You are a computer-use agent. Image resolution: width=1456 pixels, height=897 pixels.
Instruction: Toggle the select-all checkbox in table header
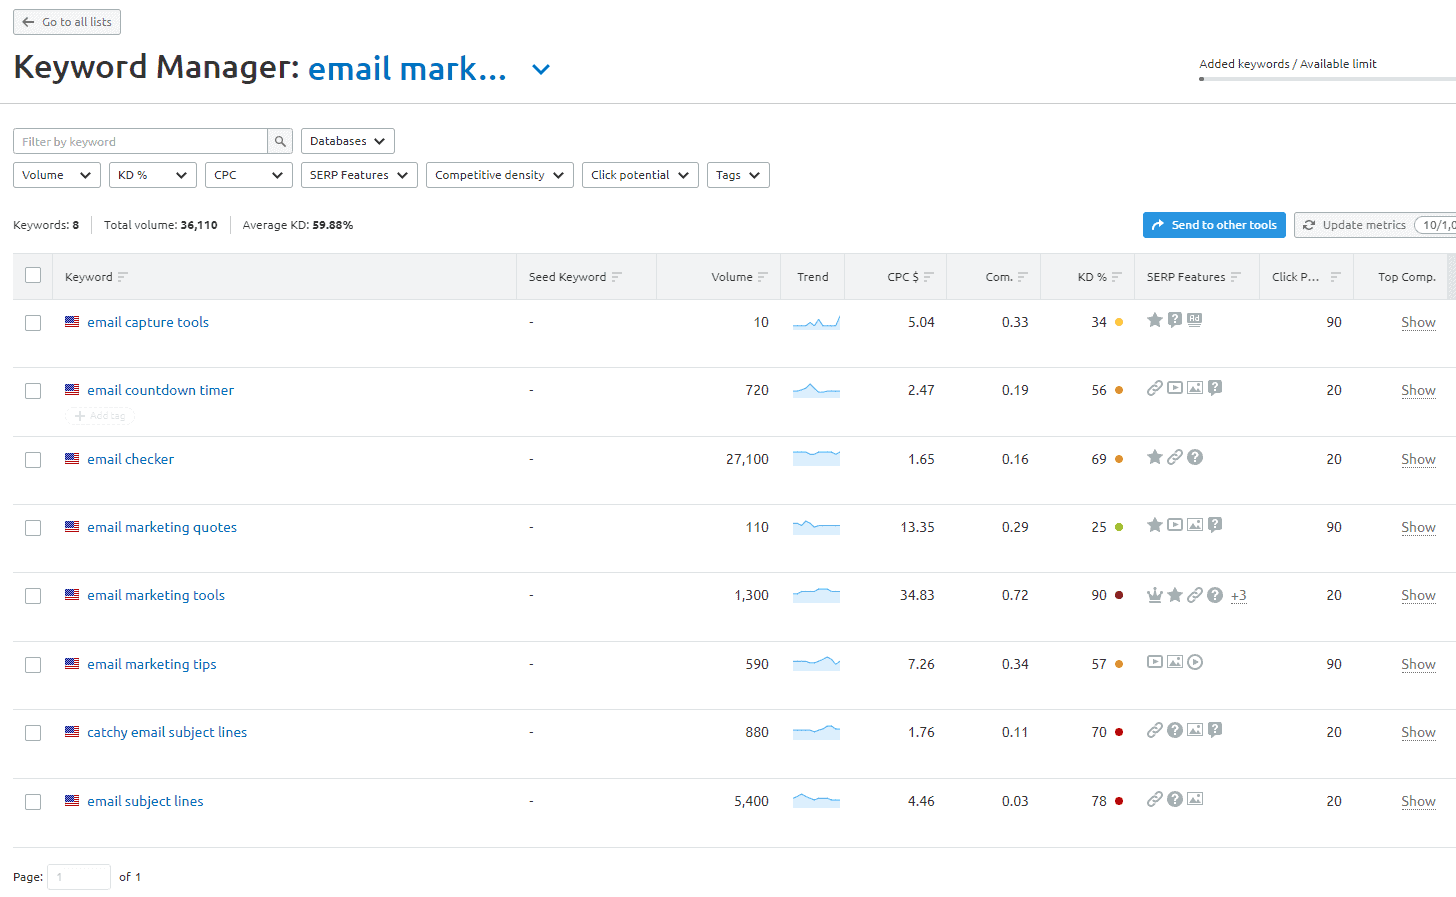click(33, 275)
